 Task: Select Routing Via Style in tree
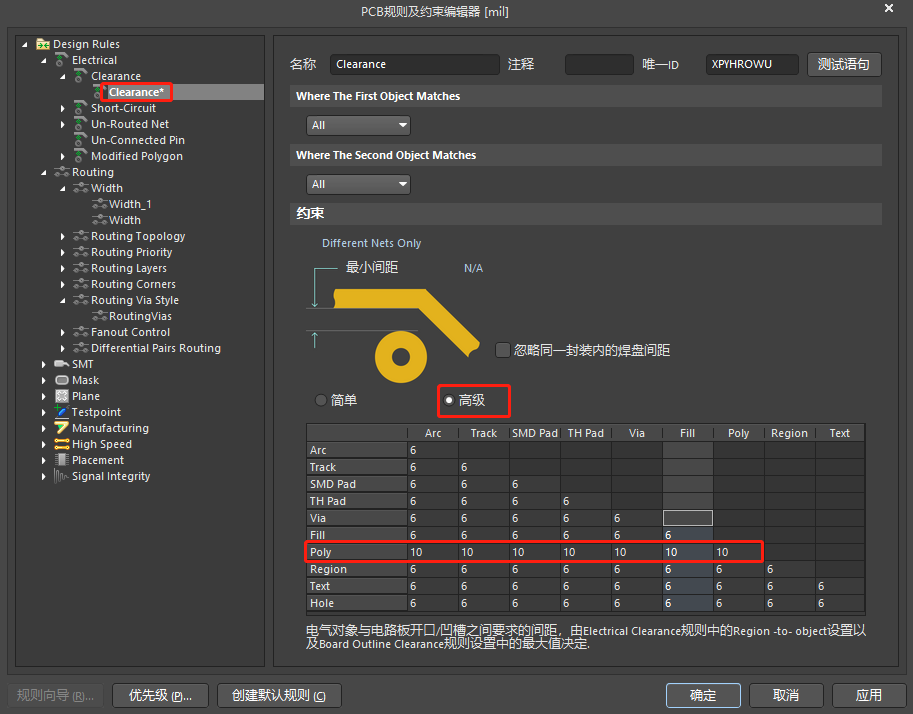[x=135, y=300]
